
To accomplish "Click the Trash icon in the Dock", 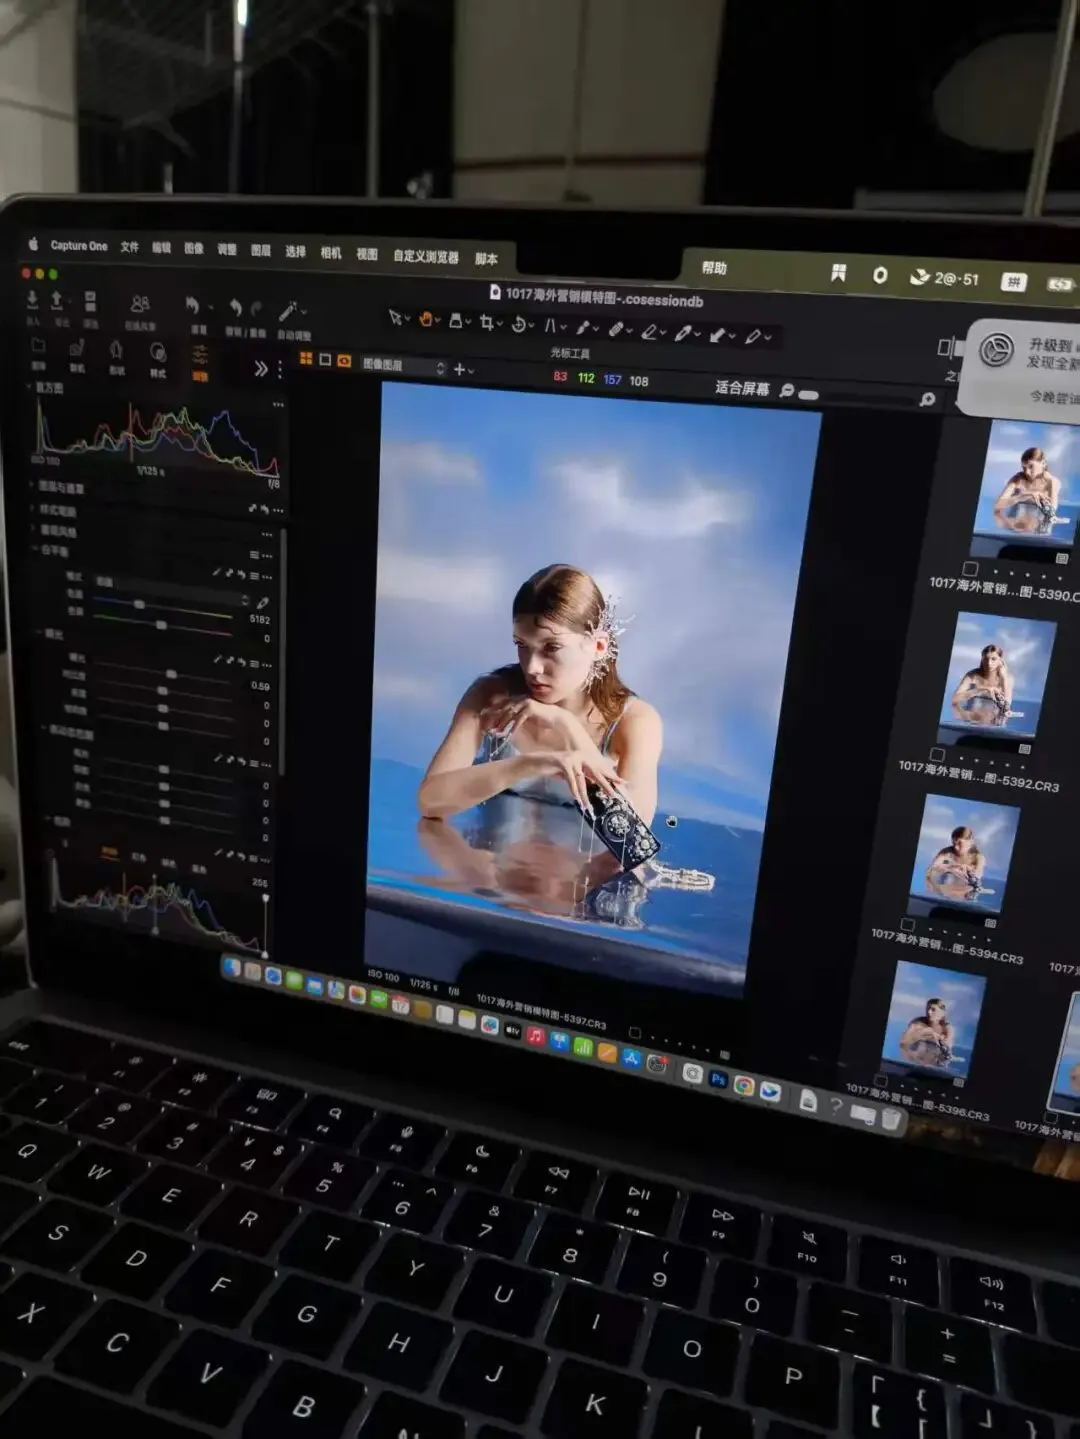I will coord(890,1118).
